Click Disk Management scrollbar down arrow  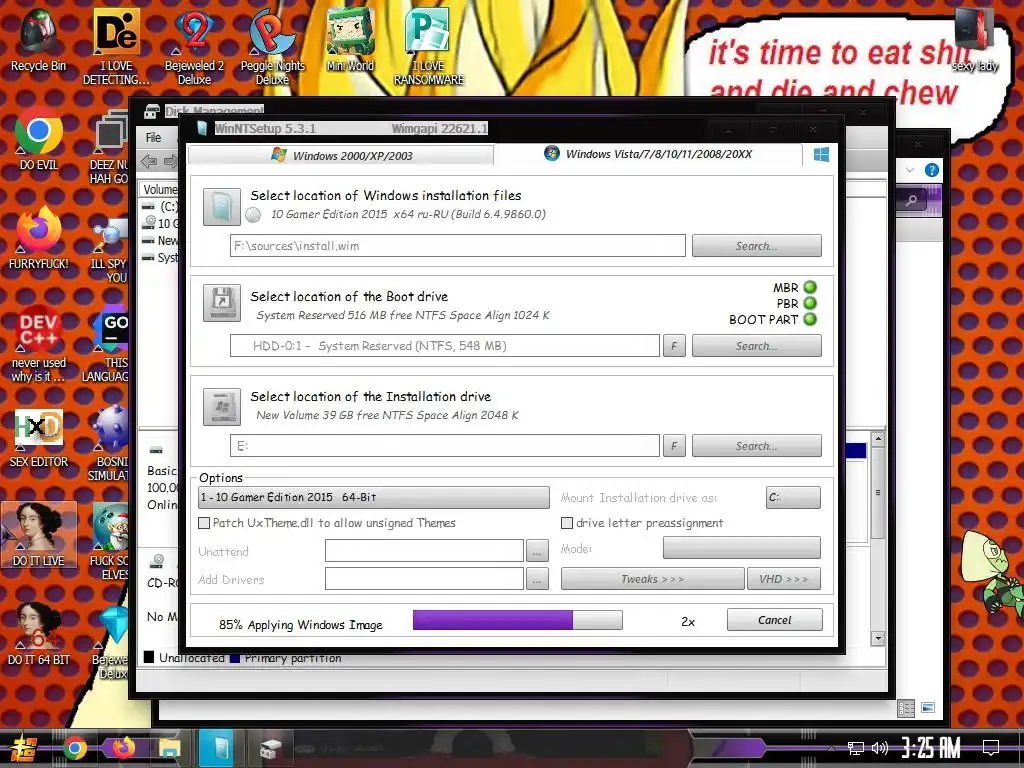(878, 638)
